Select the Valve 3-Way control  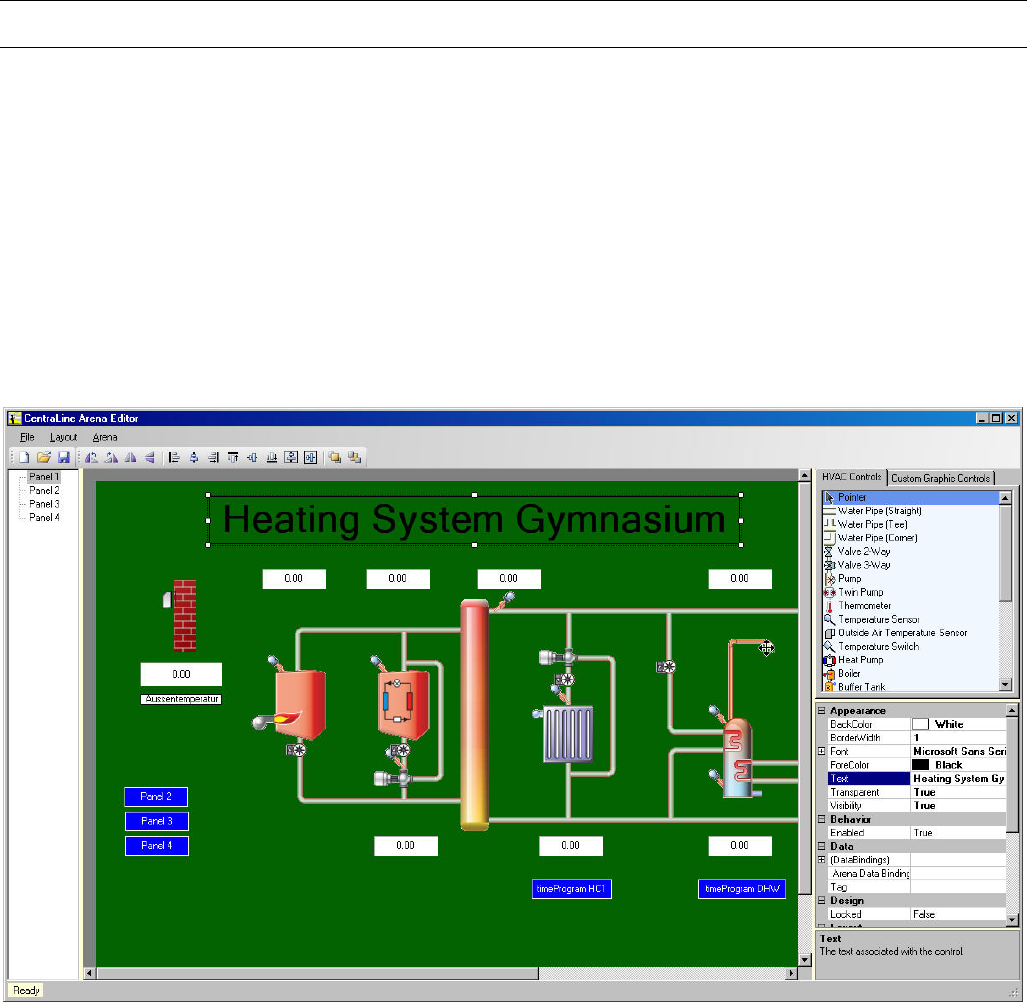tap(863, 565)
